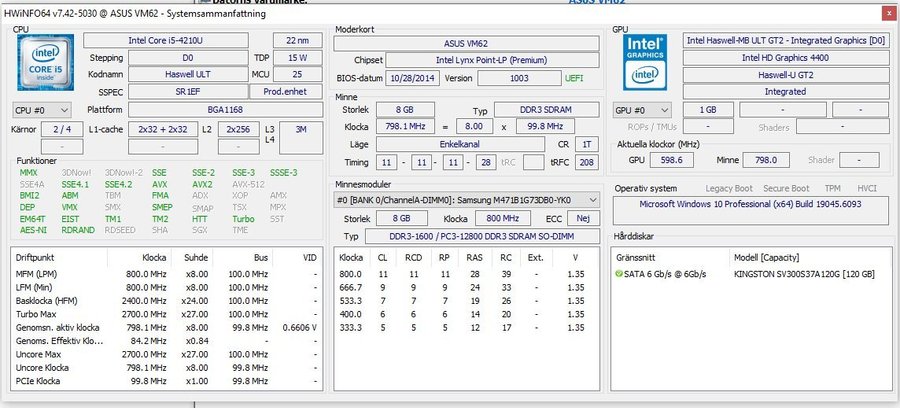Click the Gränssnitt column header in Hårddiskar
The height and width of the screenshot is (408, 900).
636,256
